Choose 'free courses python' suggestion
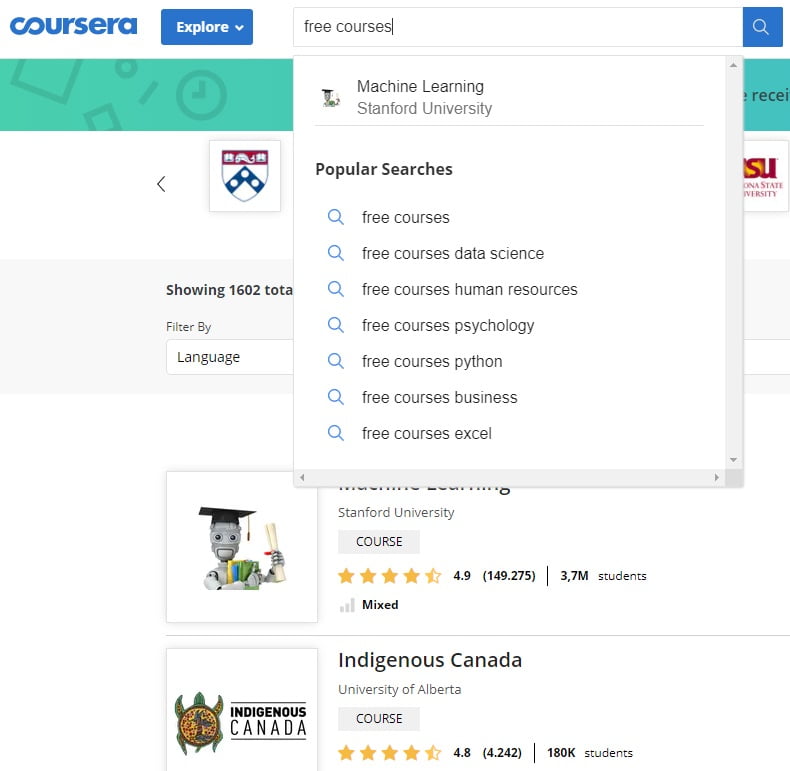 click(432, 361)
